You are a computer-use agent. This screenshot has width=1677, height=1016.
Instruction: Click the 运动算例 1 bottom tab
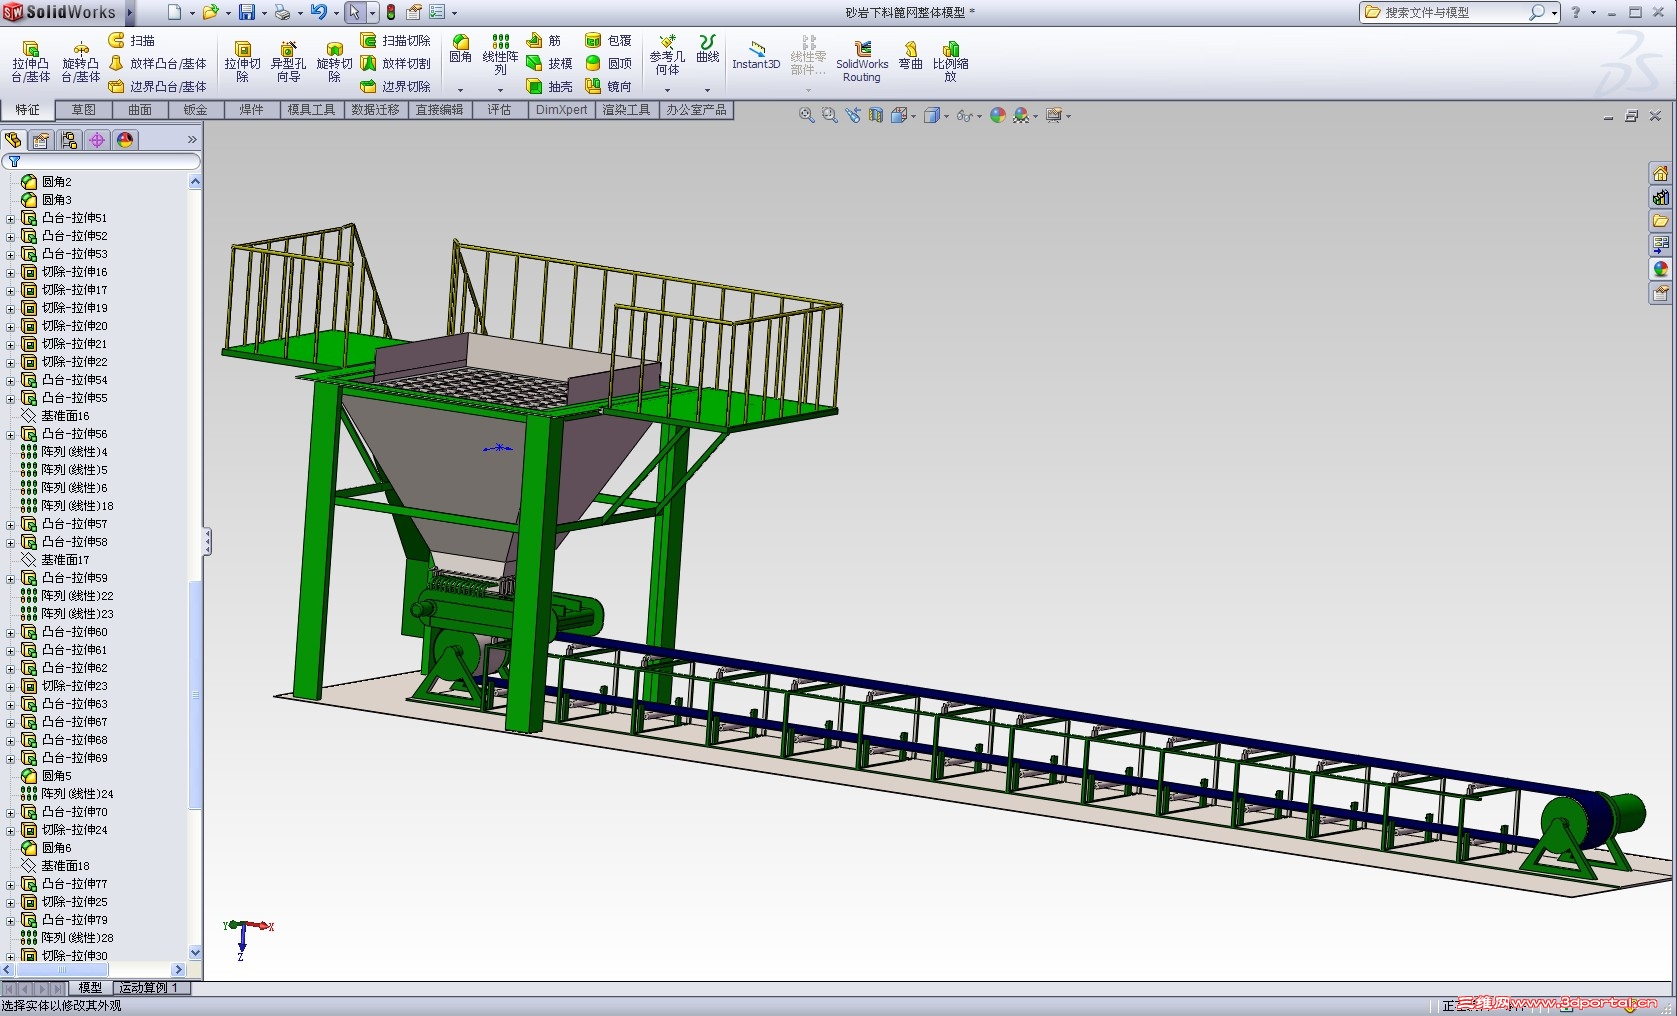point(148,988)
